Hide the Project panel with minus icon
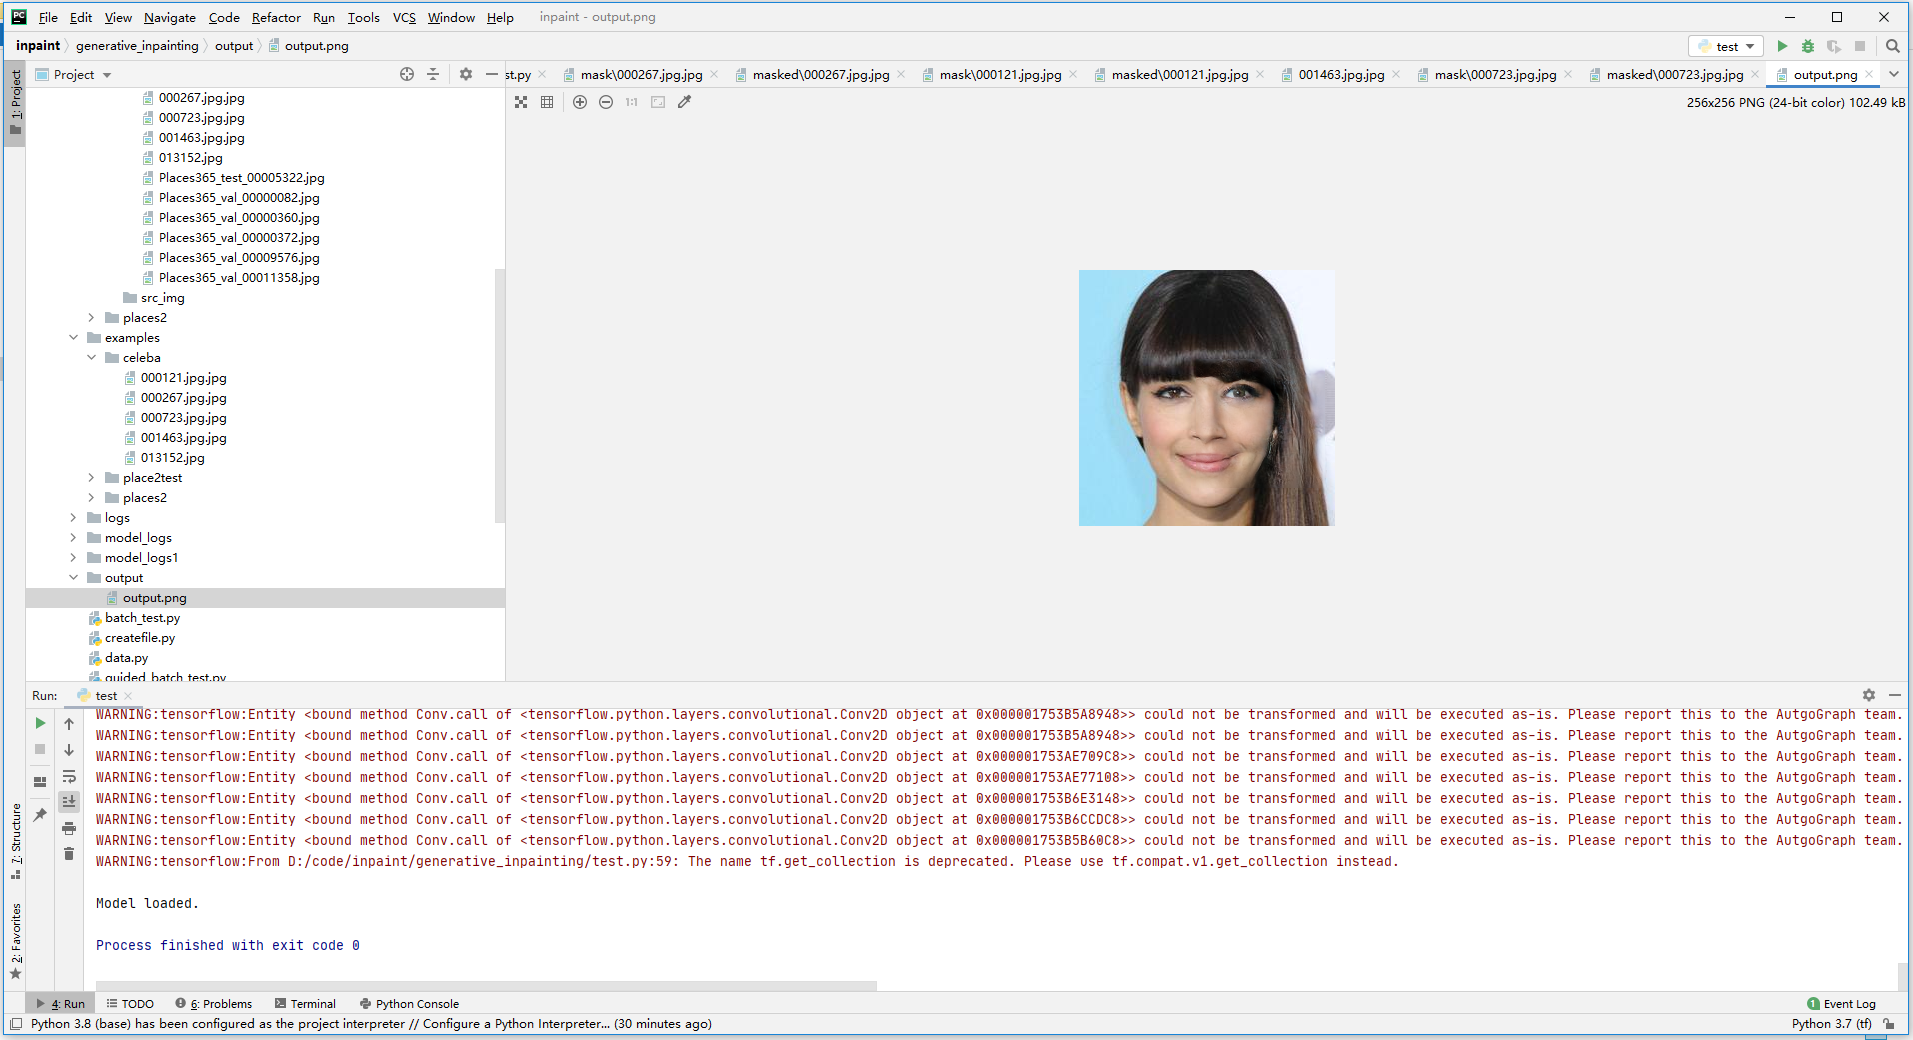The width and height of the screenshot is (1913, 1040). pos(491,74)
